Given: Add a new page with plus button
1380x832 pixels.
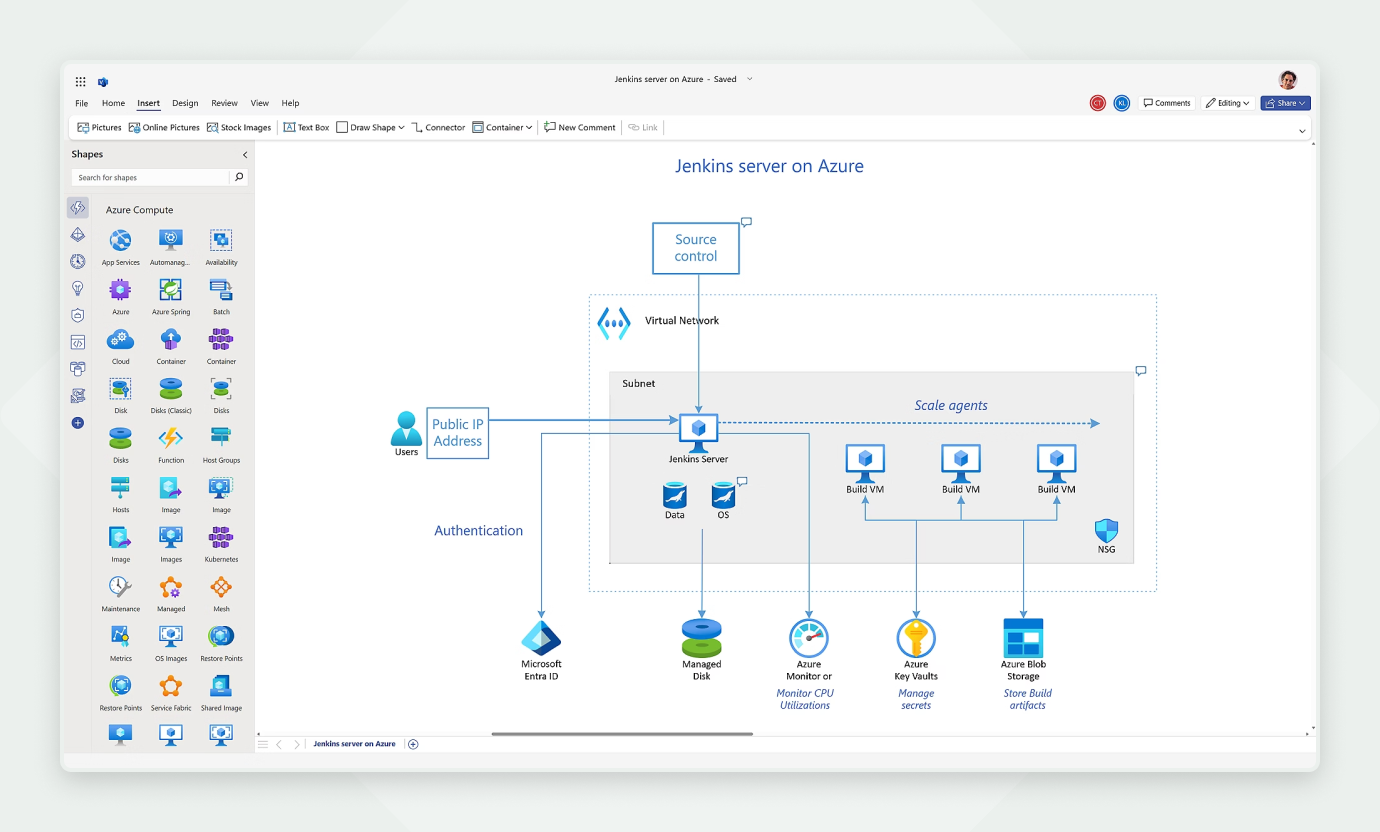Looking at the screenshot, I should 413,744.
